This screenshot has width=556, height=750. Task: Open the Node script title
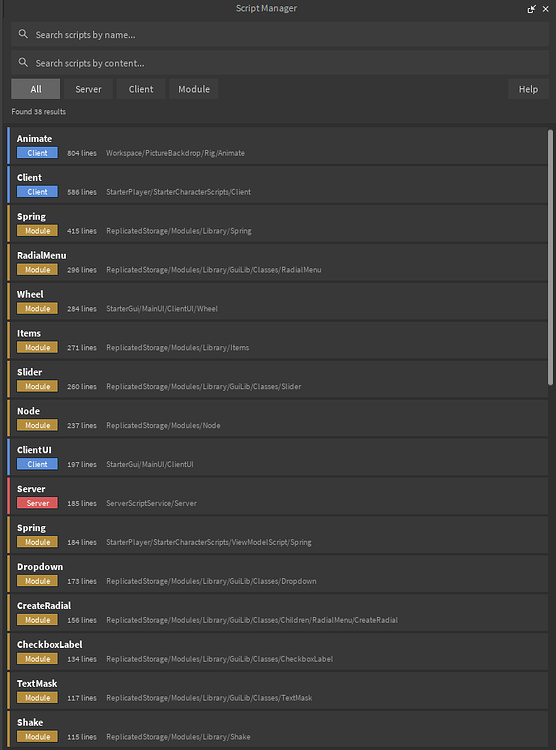tap(28, 411)
